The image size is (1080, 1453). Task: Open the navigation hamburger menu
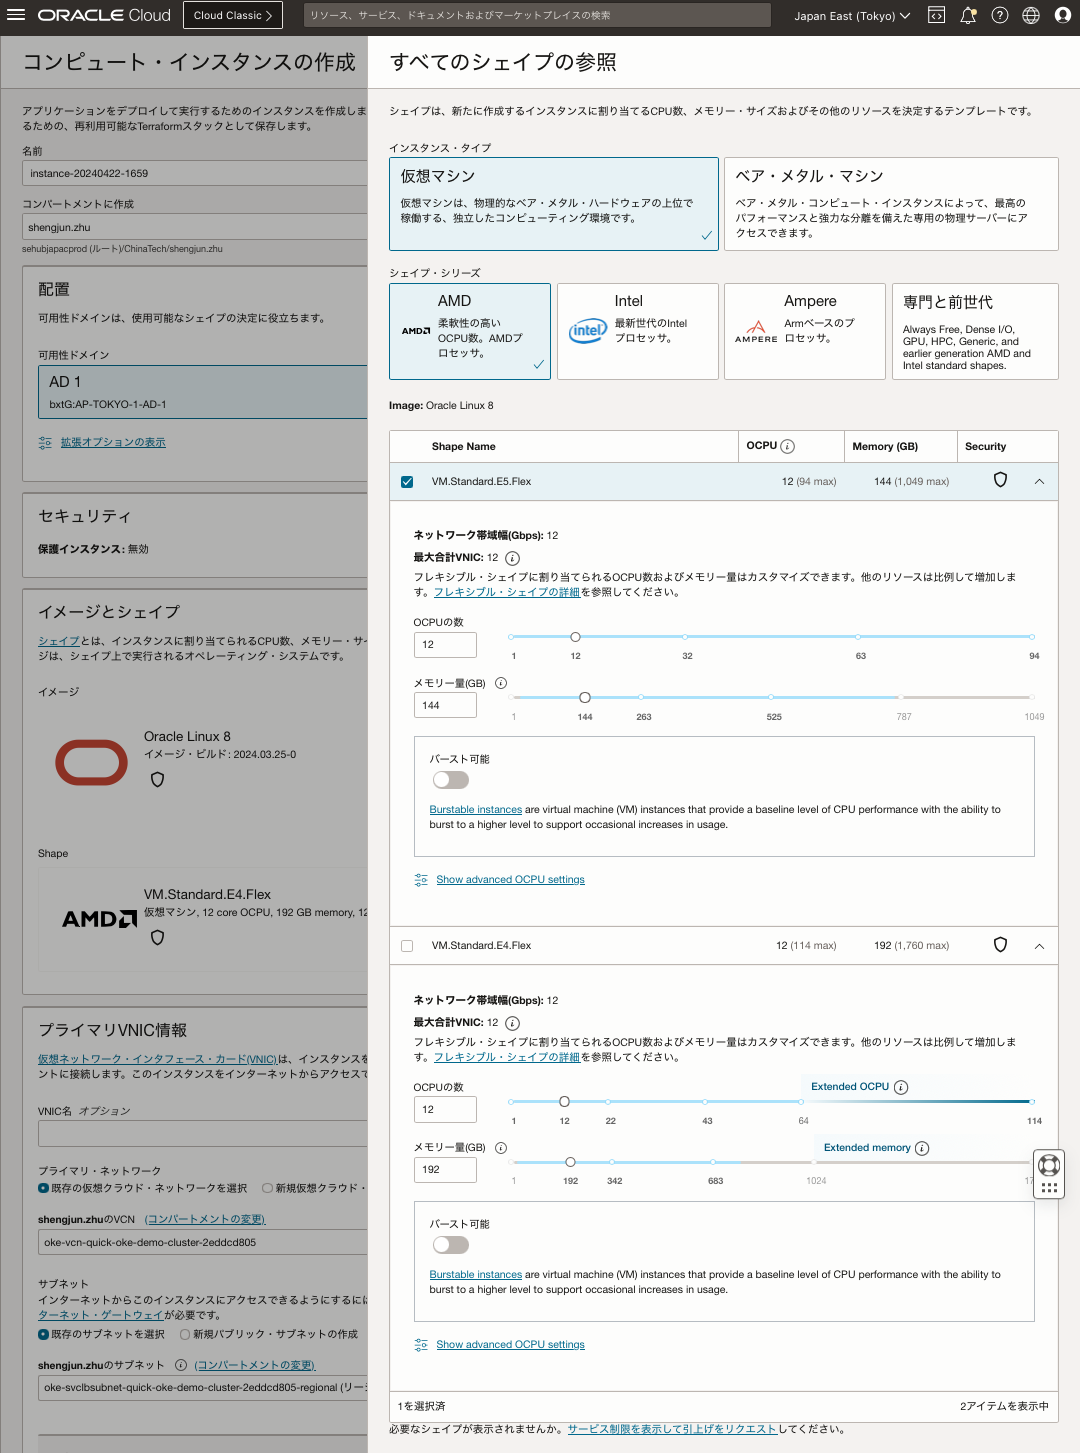(15, 15)
